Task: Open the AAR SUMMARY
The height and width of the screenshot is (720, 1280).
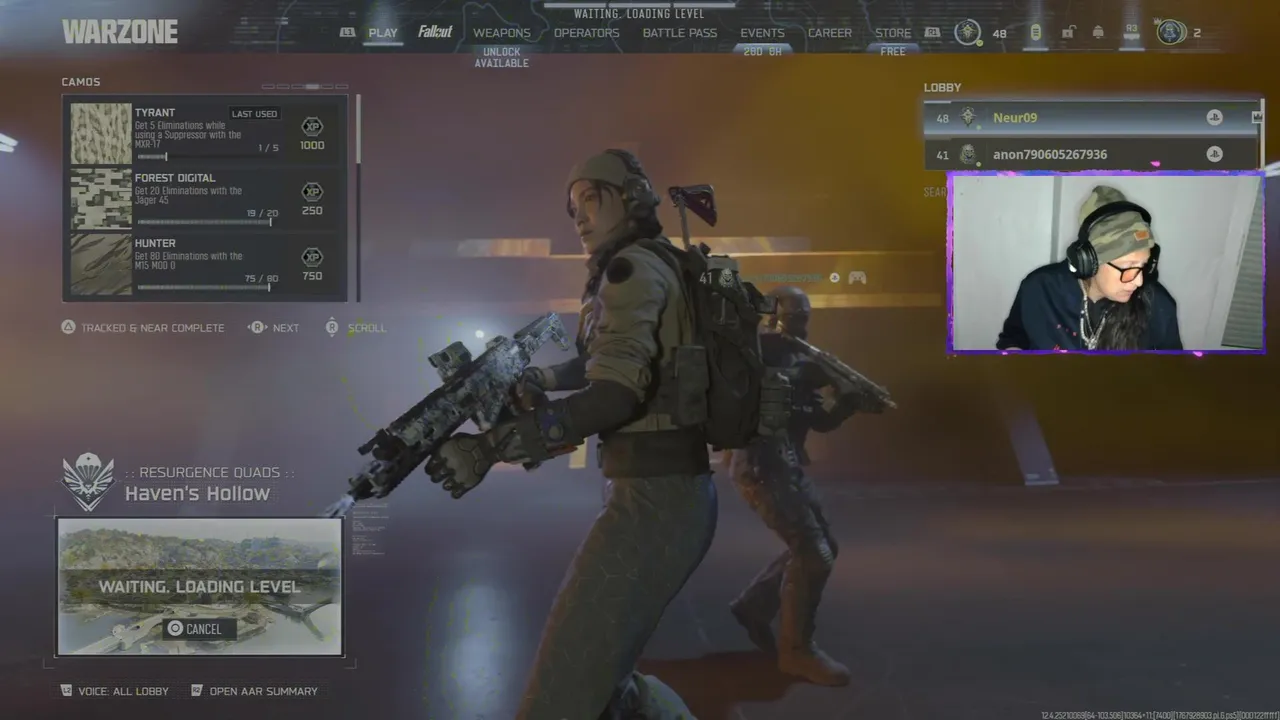Action: [x=263, y=691]
